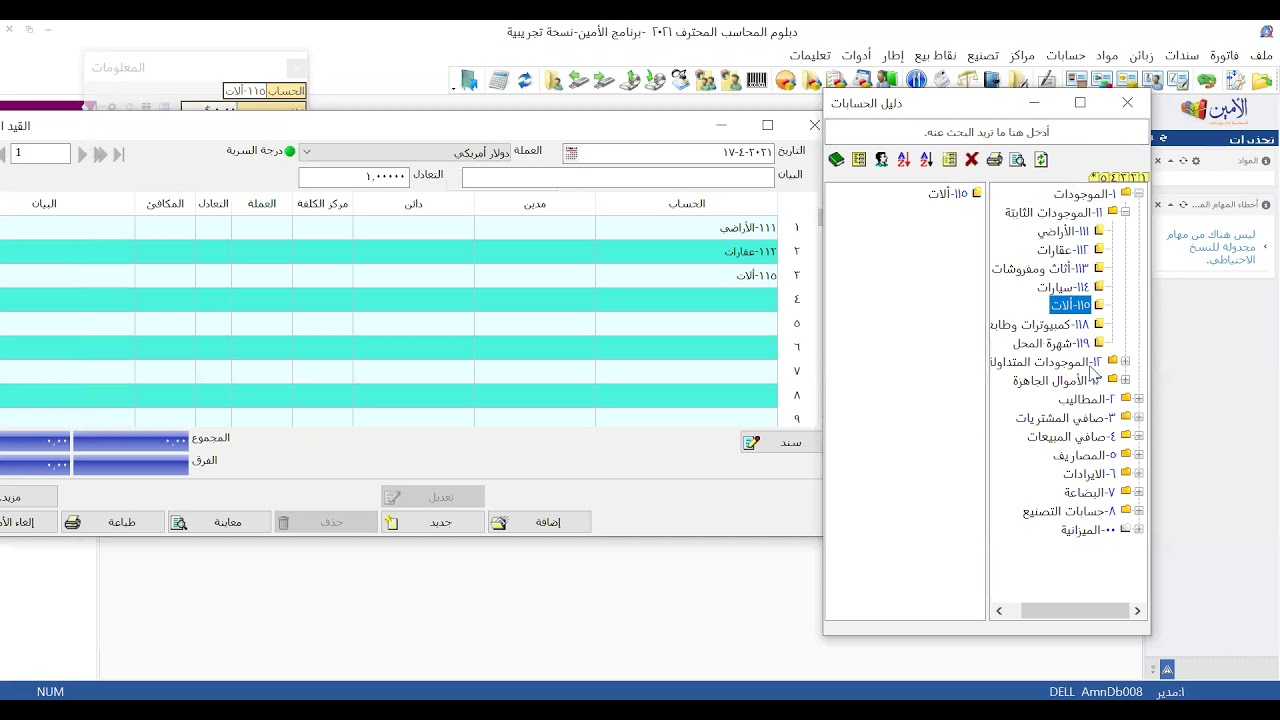Click accounts guide horizontal scrollbar left arrow
Screen dimensions: 1280x720
pos(999,611)
